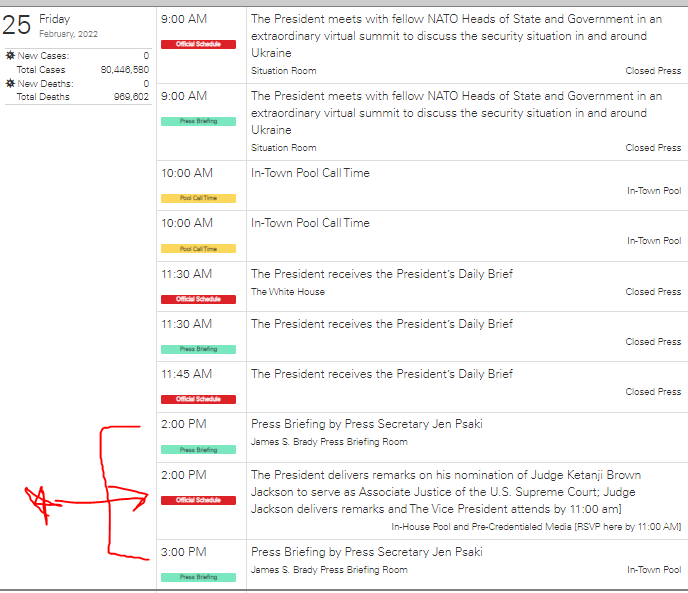This screenshot has height=593, width=688.
Task: Click Official Schedule tag under 11:45 AM
Action: pos(198,399)
